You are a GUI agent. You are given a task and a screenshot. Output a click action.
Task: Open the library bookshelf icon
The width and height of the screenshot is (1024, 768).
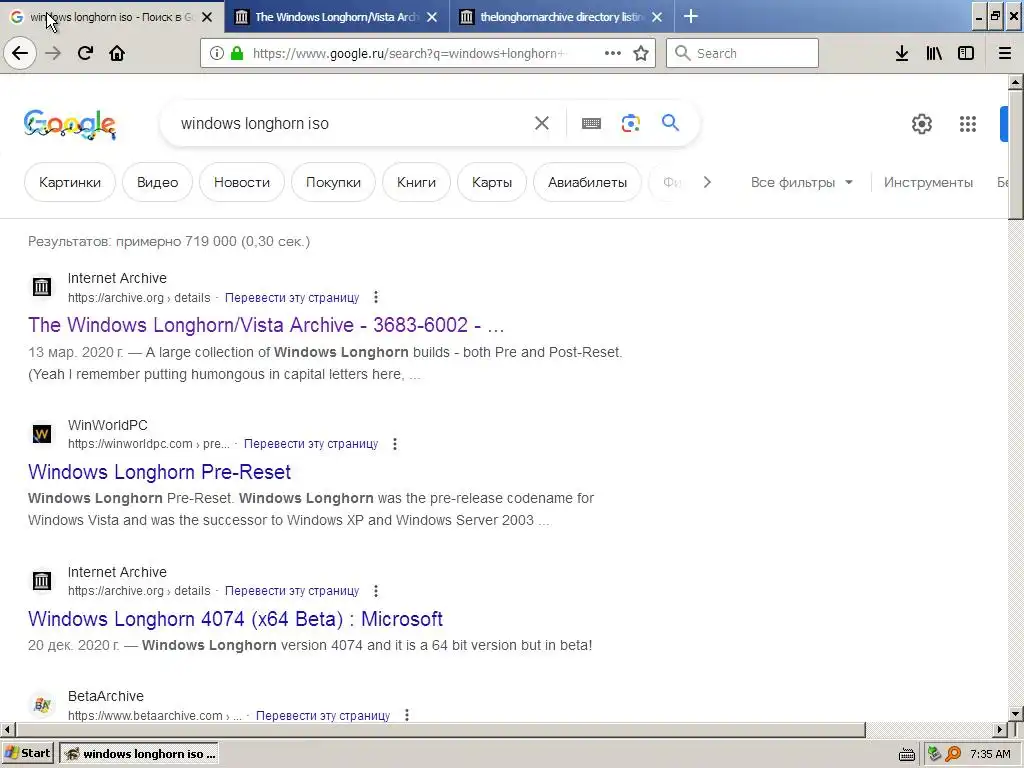934,53
